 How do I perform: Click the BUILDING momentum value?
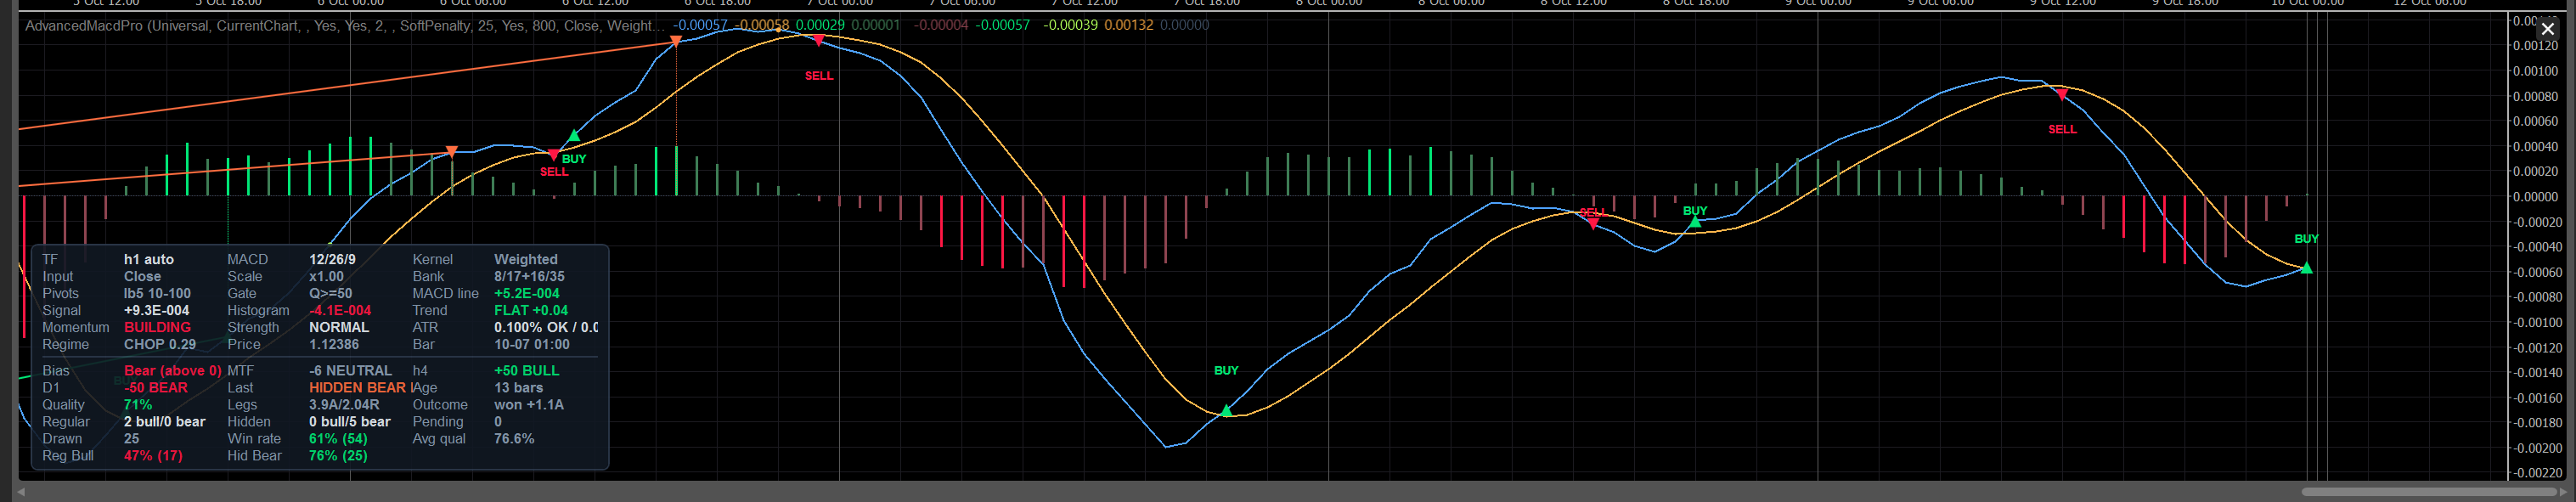tap(157, 327)
